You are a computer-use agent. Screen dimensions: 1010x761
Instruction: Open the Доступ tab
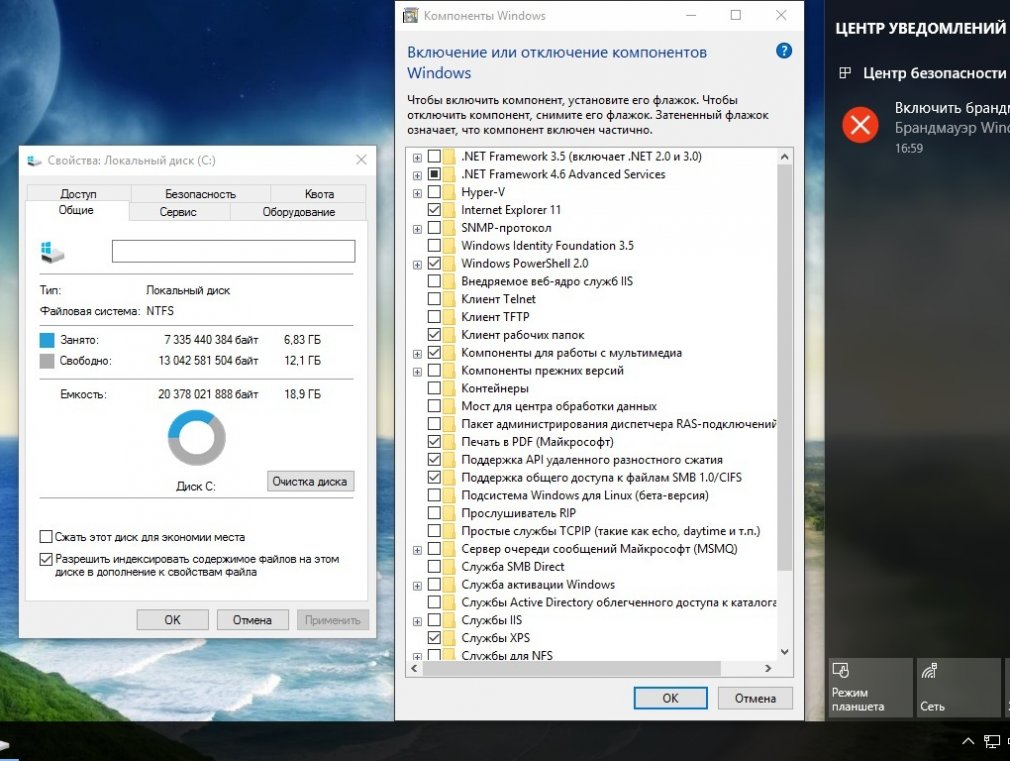click(79, 193)
